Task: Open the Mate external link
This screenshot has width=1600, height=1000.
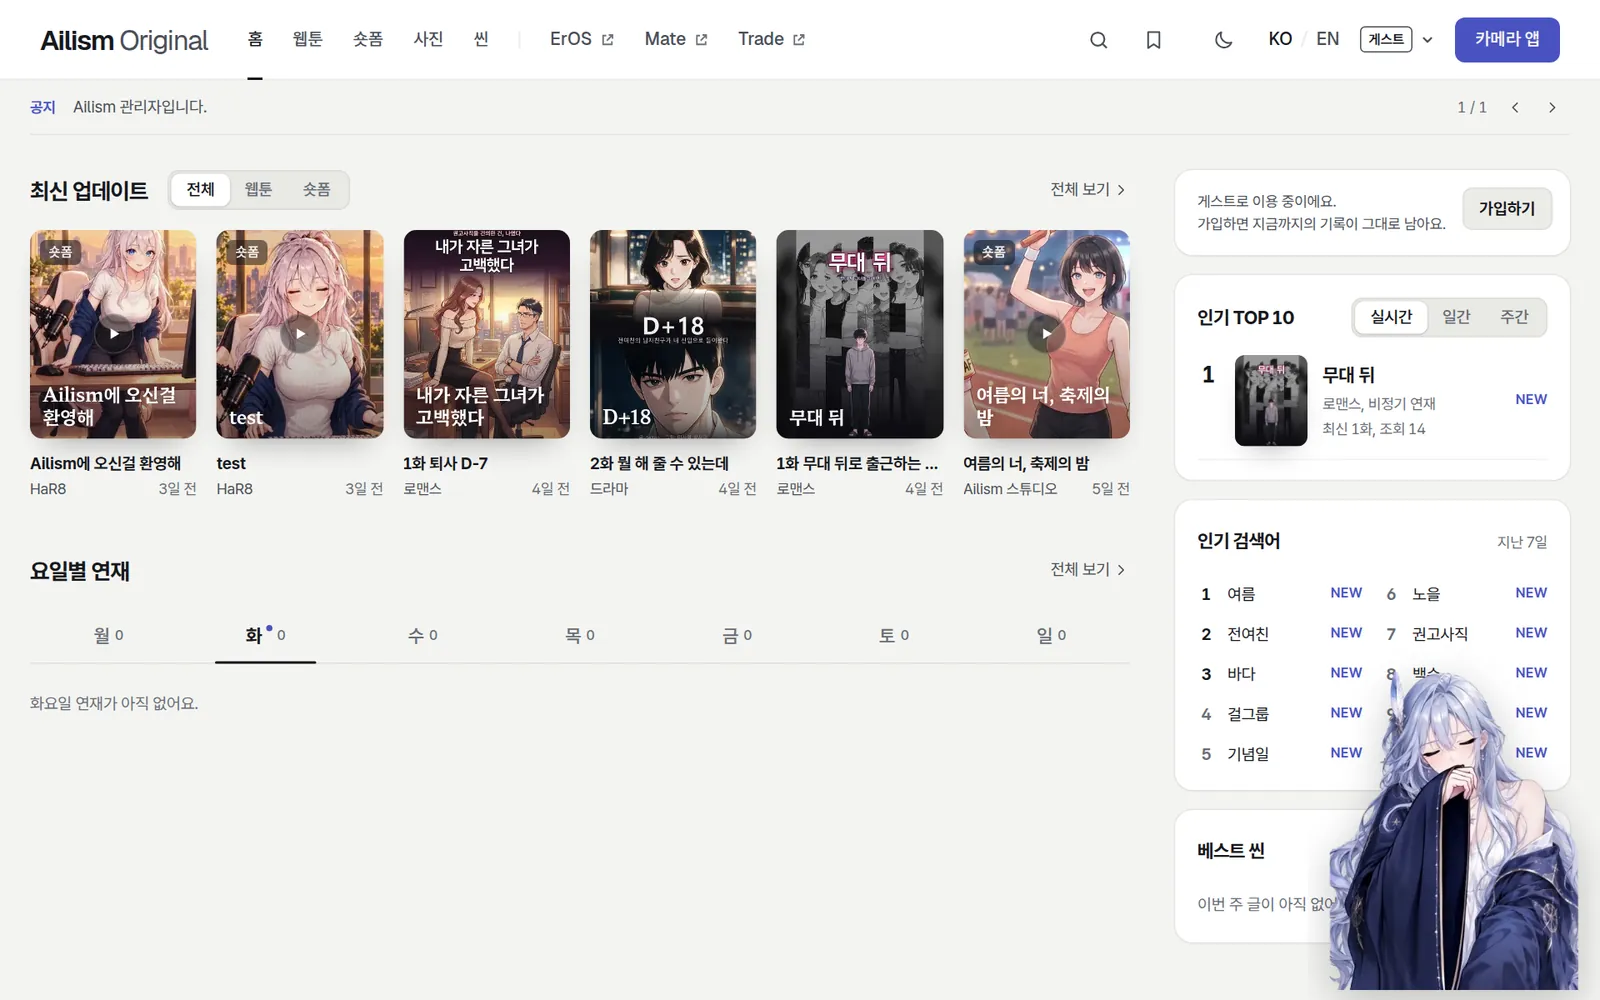Action: (676, 39)
